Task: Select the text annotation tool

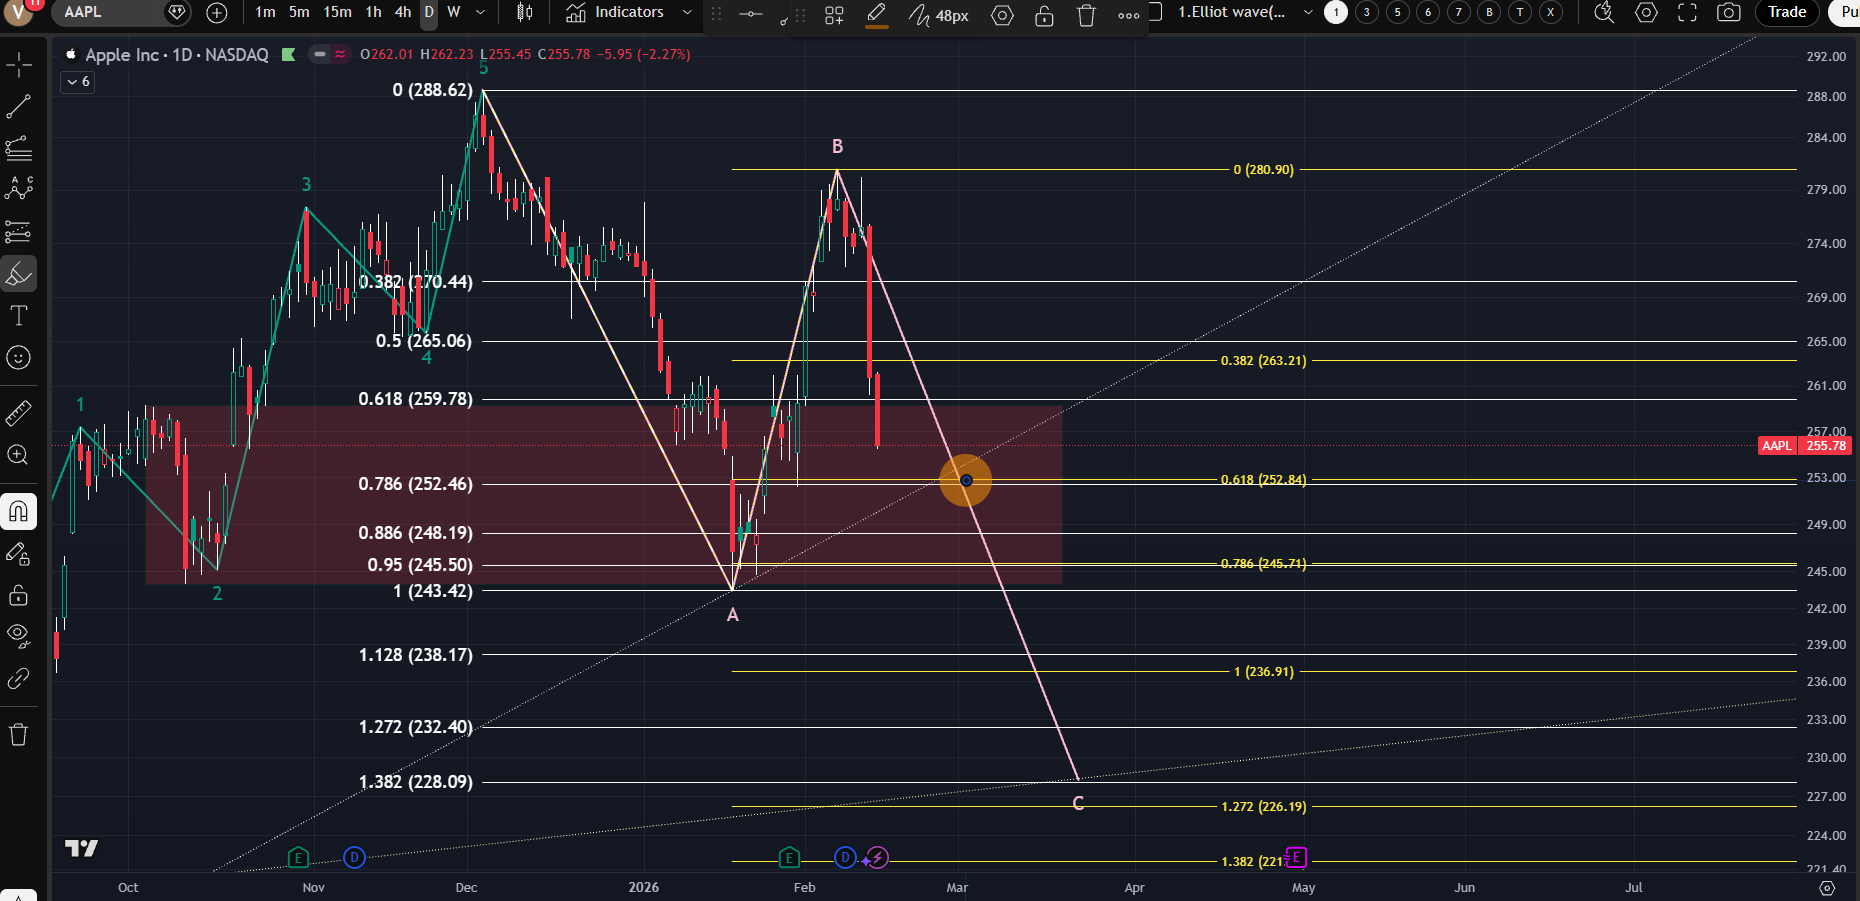Action: tap(19, 316)
